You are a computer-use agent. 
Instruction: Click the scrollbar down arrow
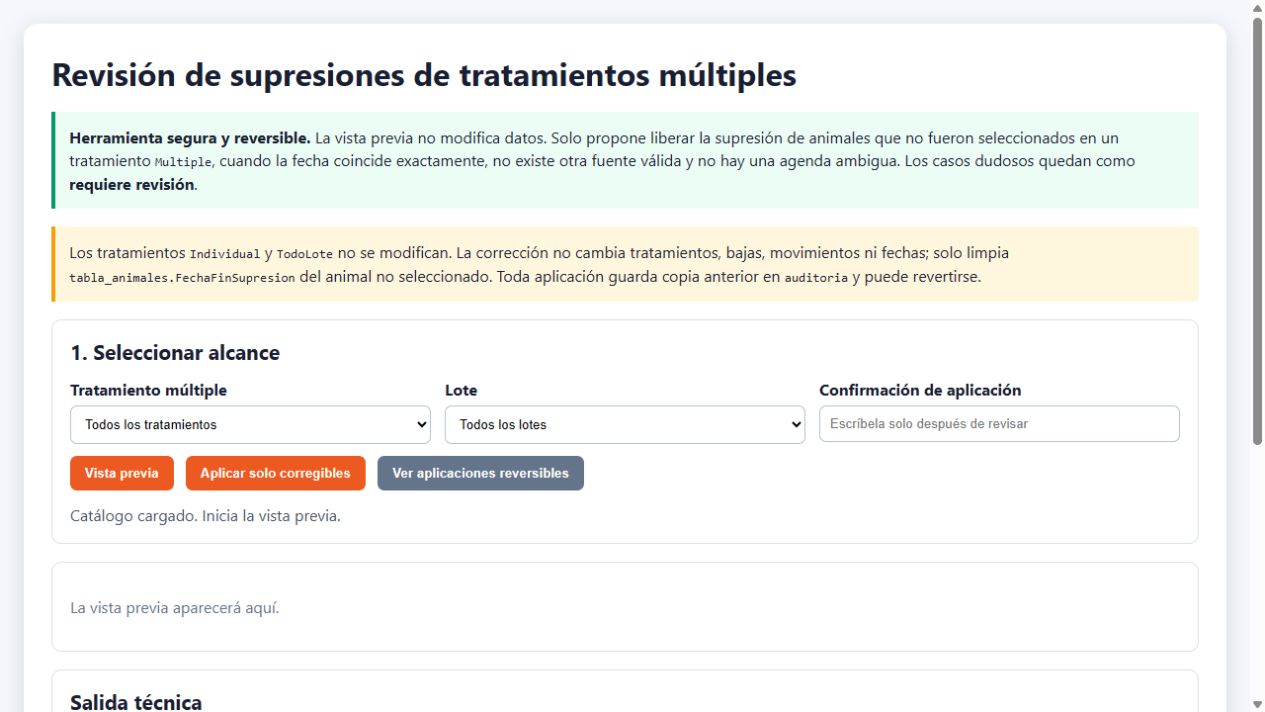(x=1257, y=704)
